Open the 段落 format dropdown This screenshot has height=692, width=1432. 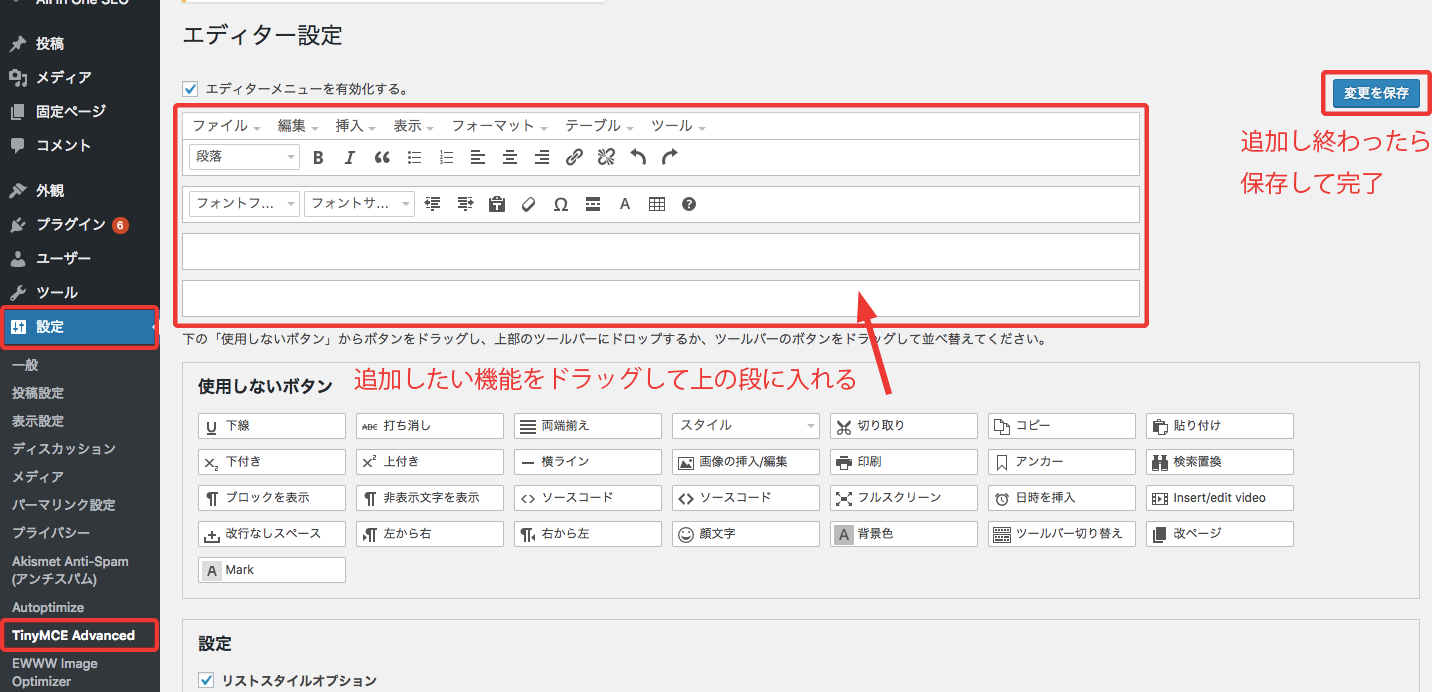tap(244, 157)
